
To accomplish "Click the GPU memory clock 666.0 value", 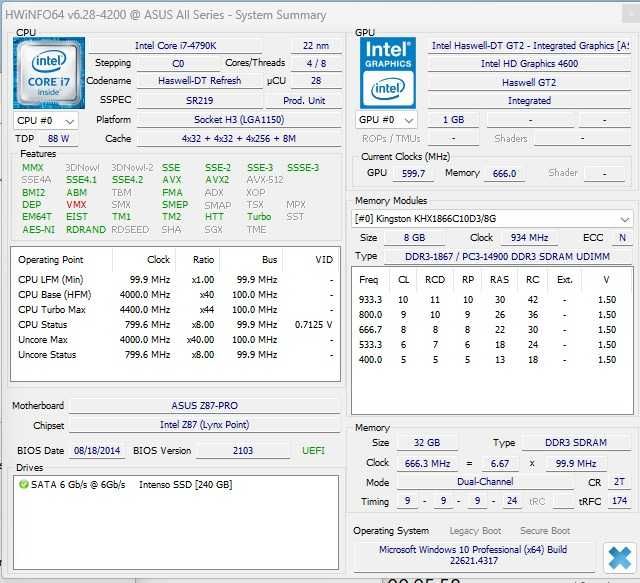I will pyautogui.click(x=504, y=174).
